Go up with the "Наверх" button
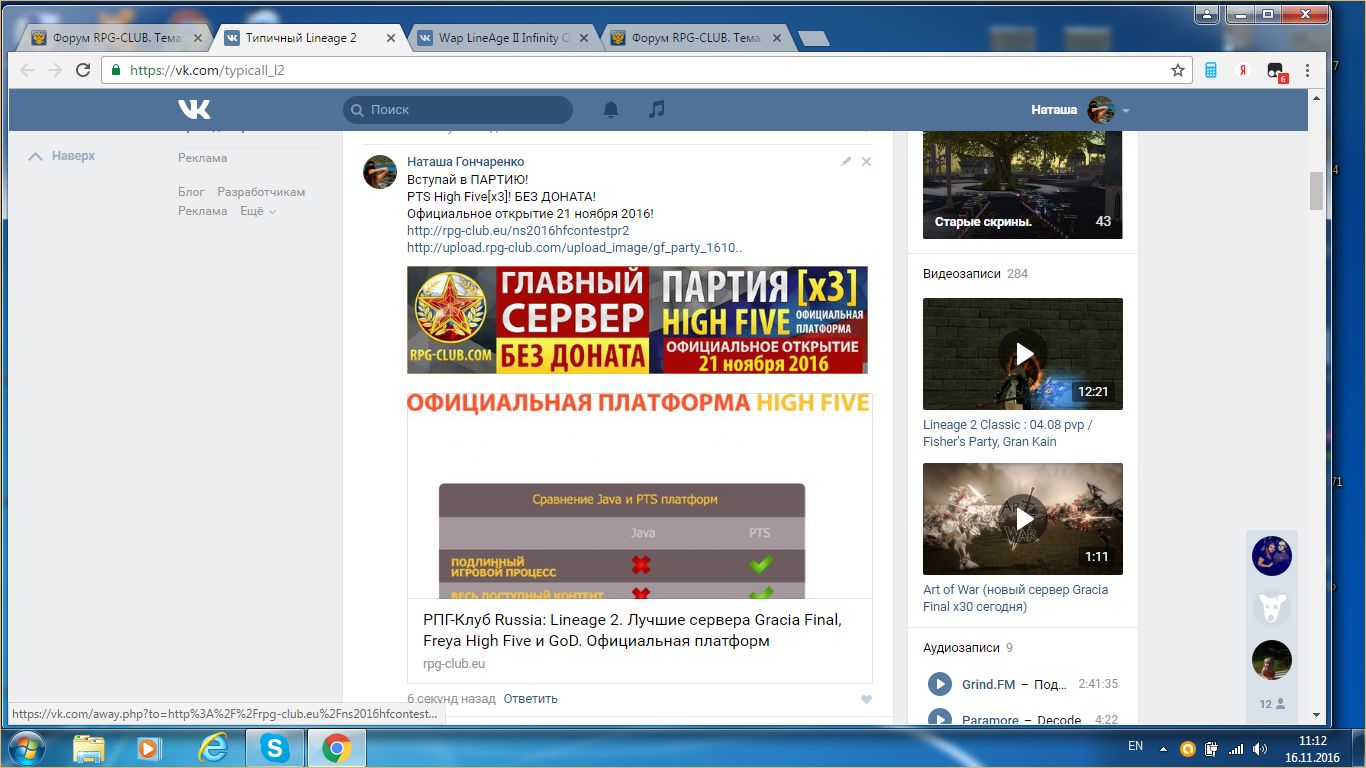 click(x=62, y=156)
